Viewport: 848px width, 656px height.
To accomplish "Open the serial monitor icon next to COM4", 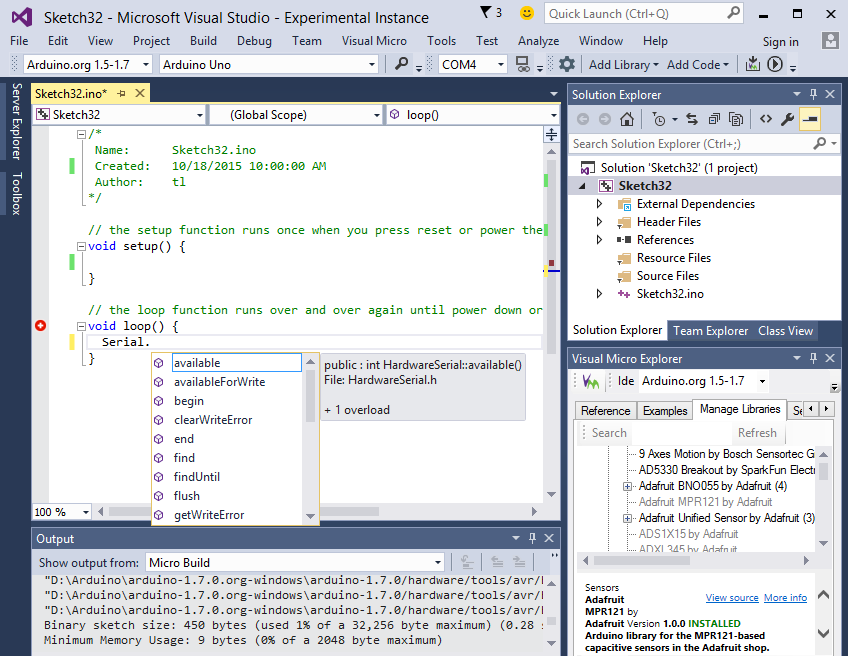I will (x=522, y=64).
